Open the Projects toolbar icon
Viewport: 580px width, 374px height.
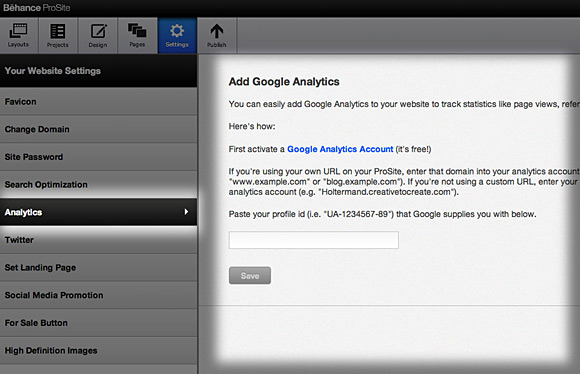pos(58,31)
